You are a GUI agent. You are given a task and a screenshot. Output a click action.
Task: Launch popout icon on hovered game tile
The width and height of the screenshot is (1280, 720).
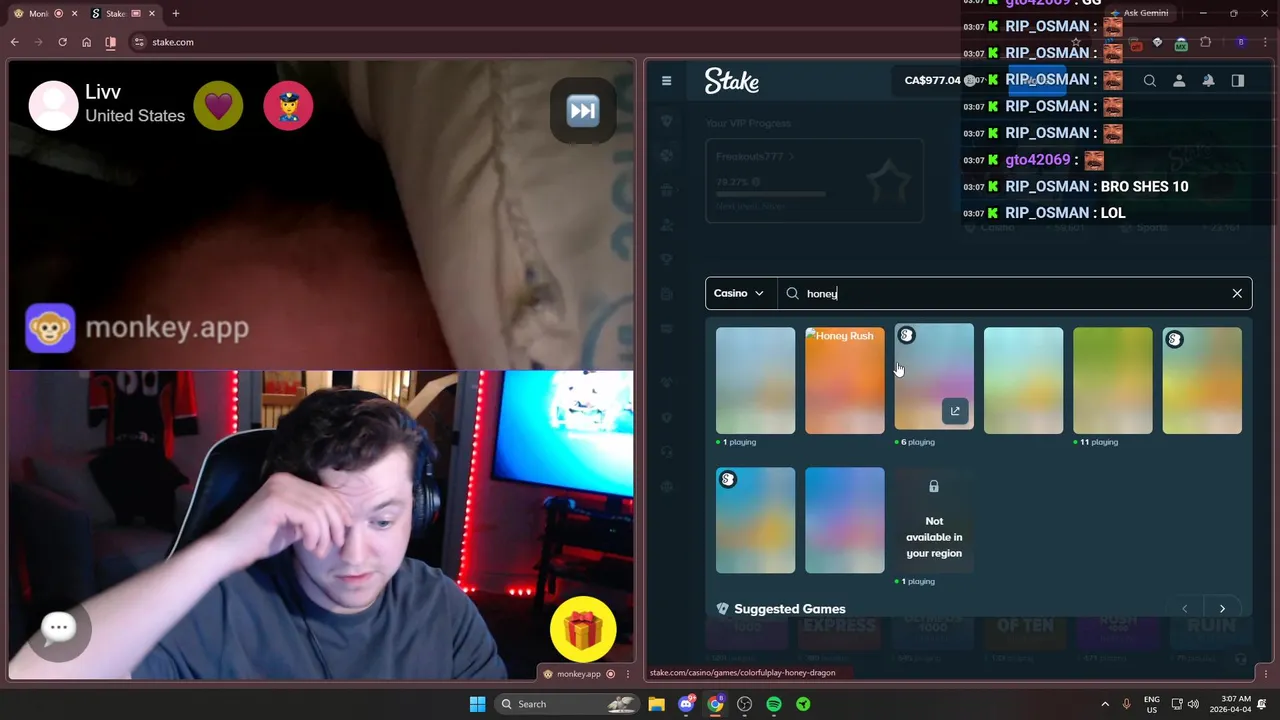(955, 411)
